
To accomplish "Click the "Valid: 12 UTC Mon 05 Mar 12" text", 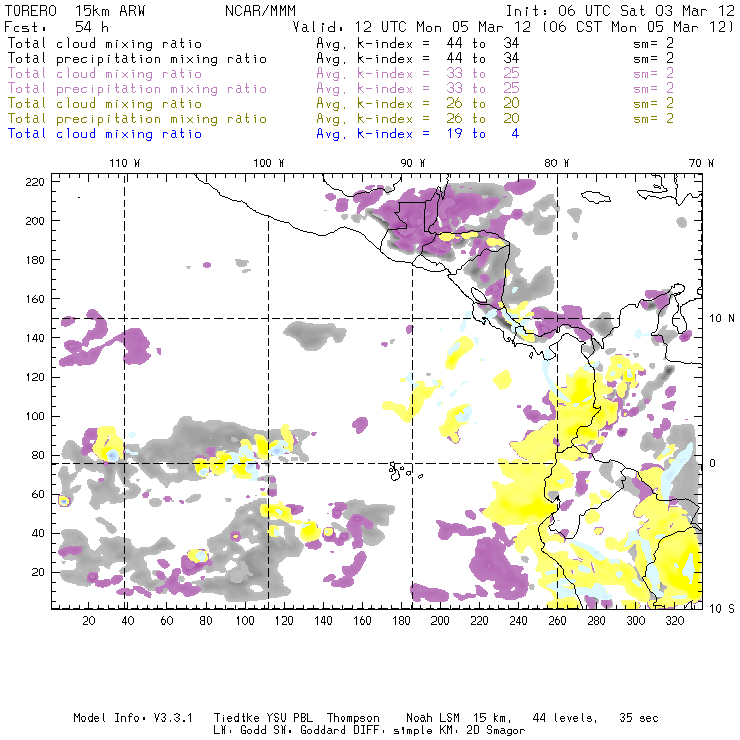I will pyautogui.click(x=412, y=27).
